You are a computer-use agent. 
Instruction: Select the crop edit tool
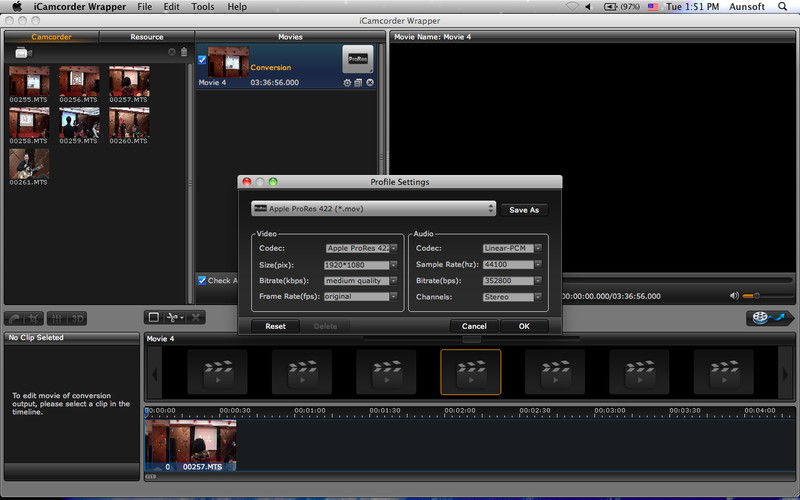tap(34, 319)
